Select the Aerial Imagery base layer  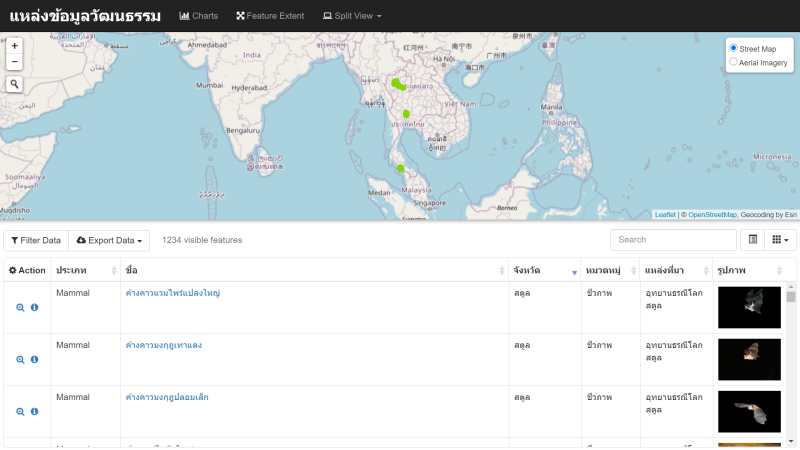coord(734,62)
